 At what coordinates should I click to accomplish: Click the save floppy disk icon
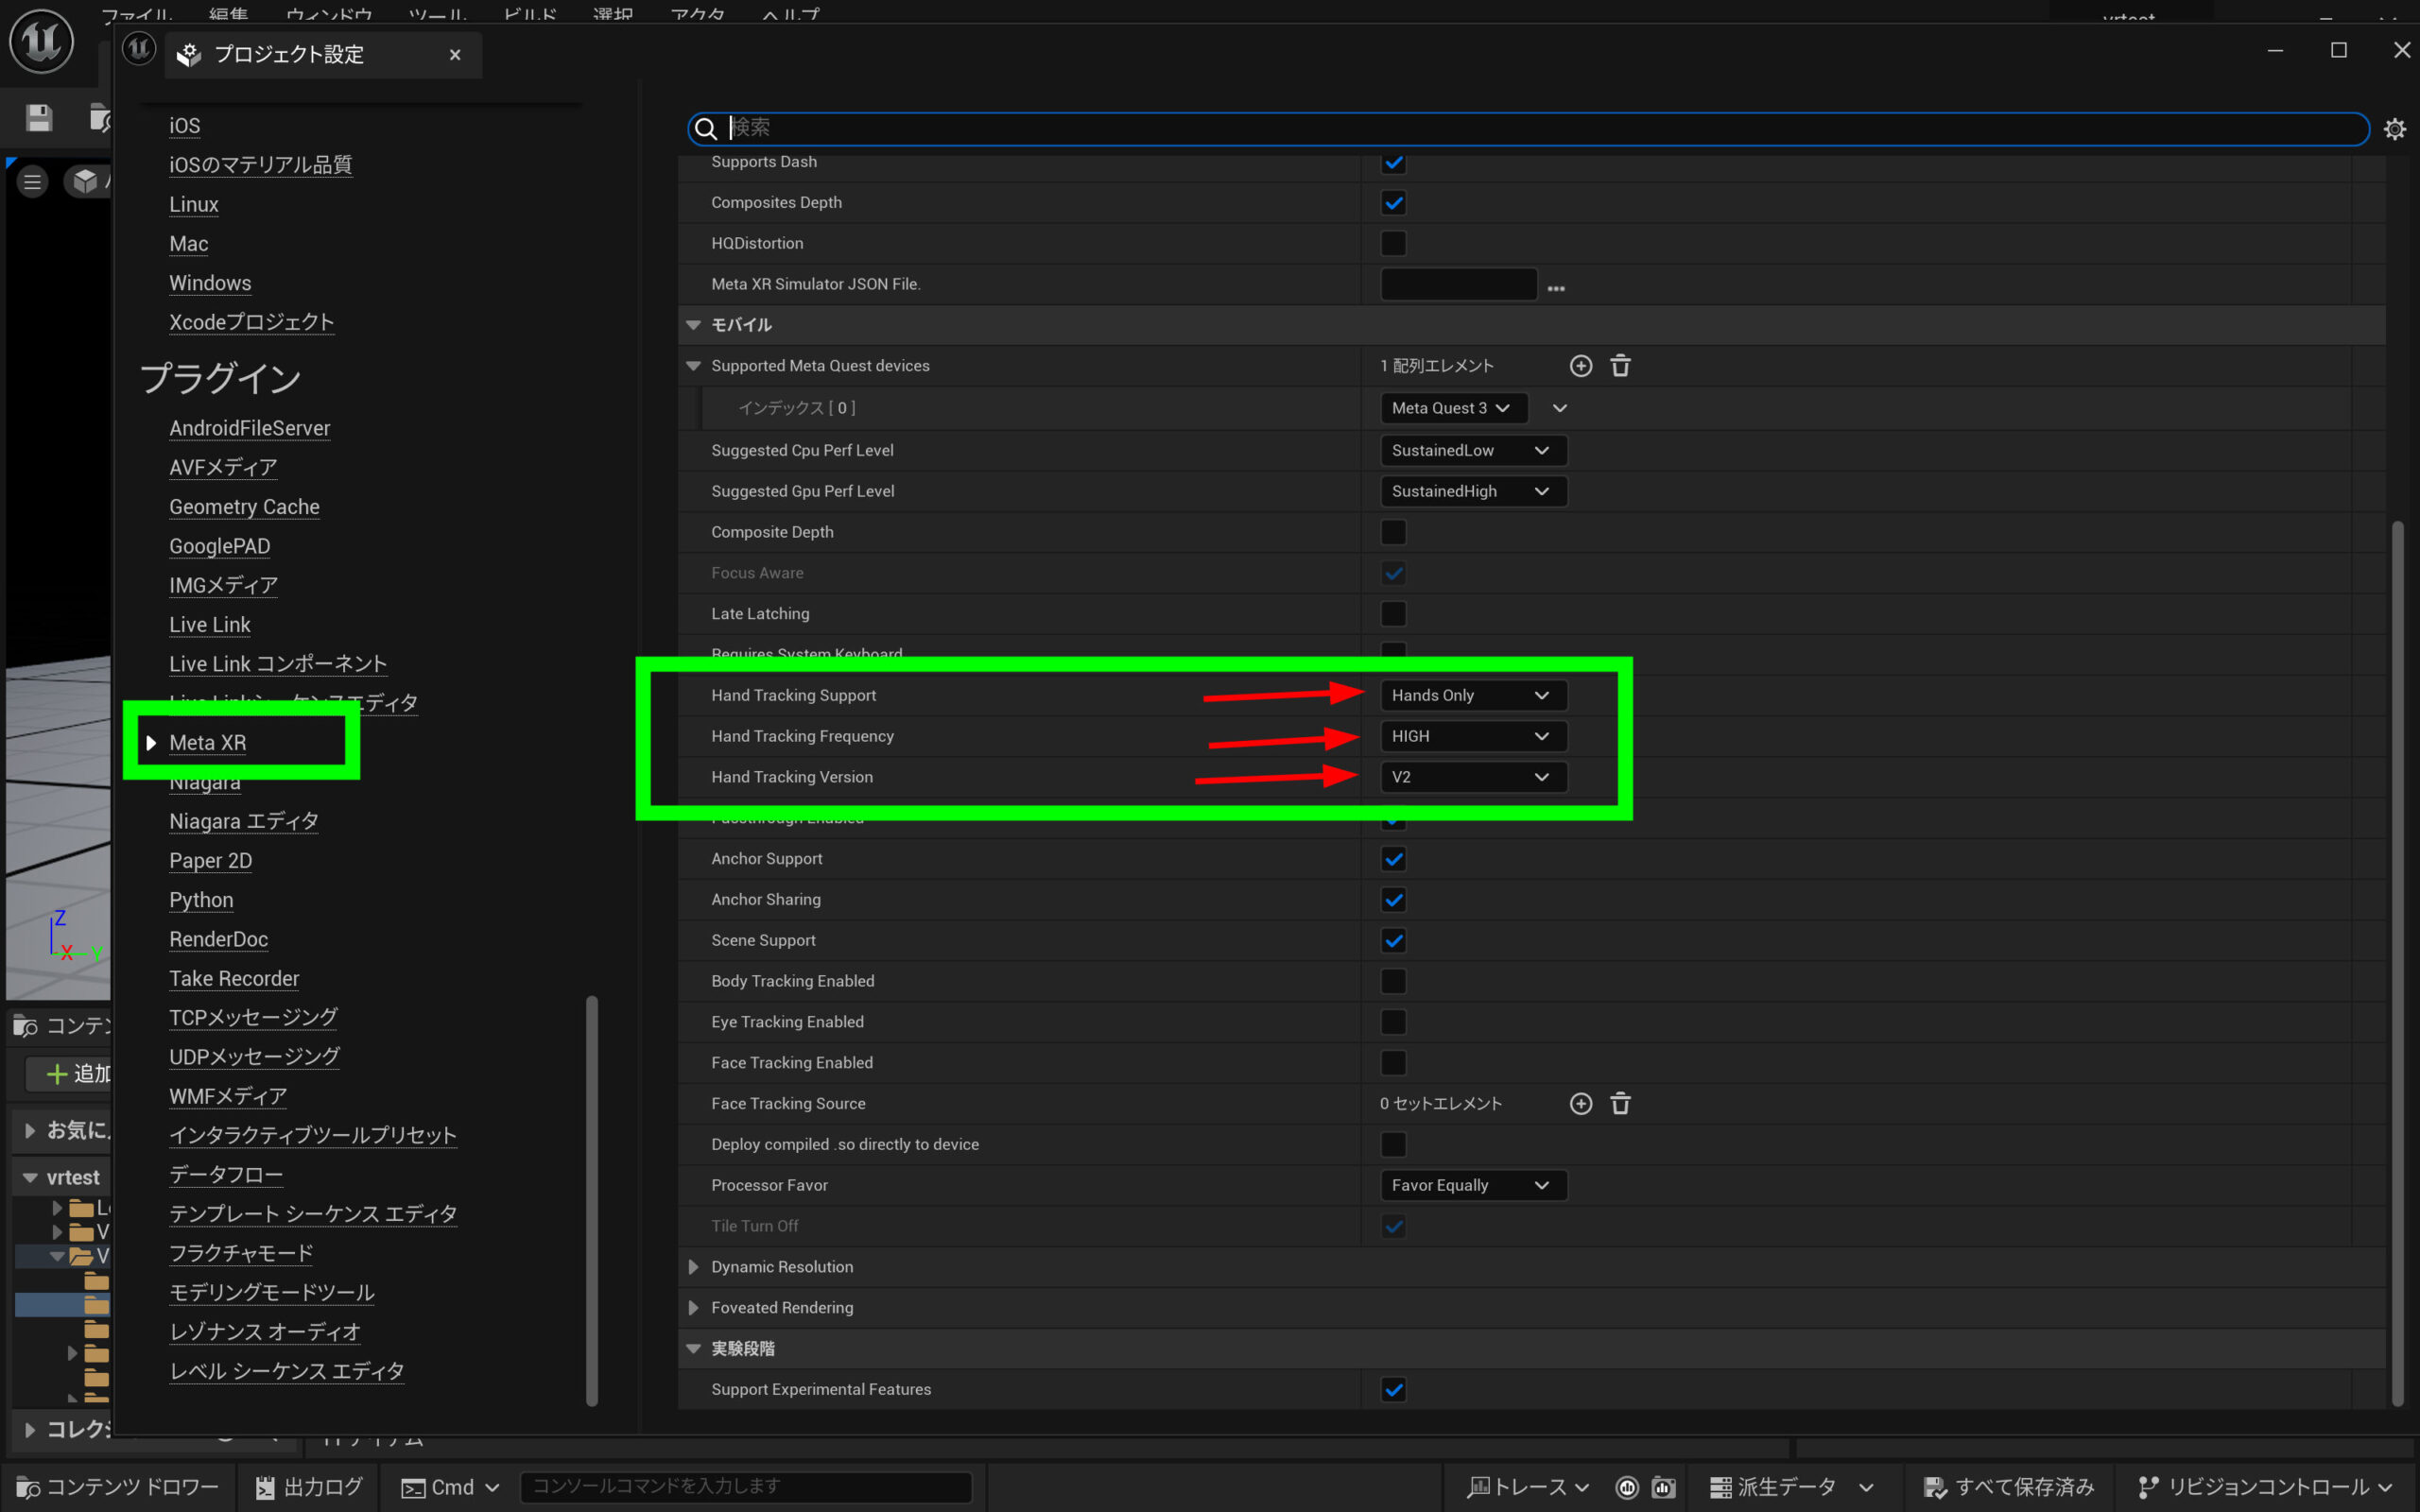tap(39, 118)
